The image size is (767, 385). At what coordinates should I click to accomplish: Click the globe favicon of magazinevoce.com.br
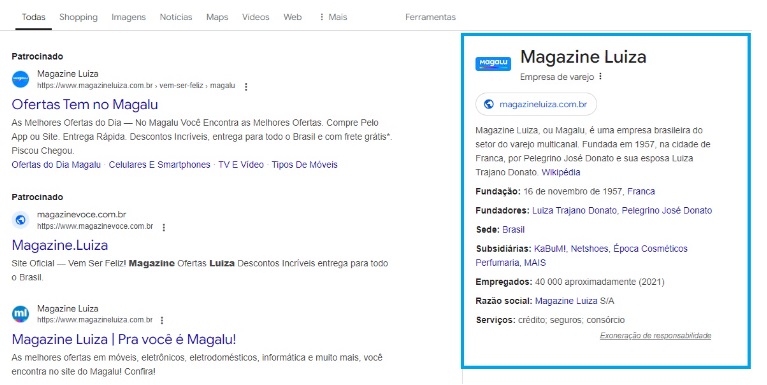(x=21, y=220)
